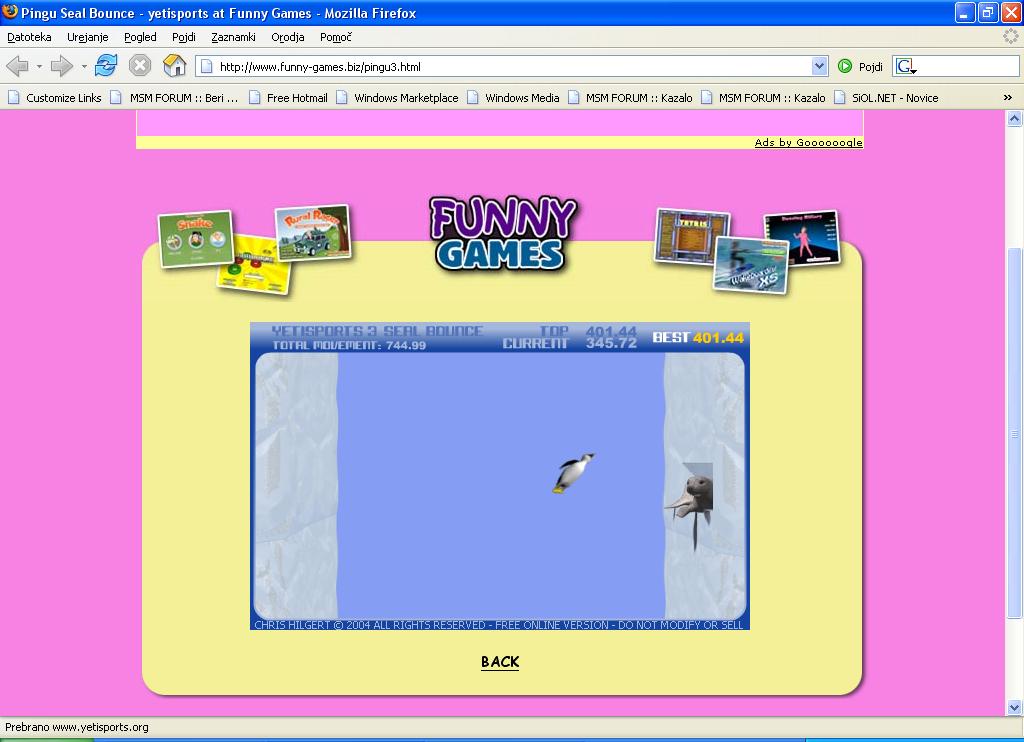Open the Orodja menu
This screenshot has height=742, width=1024.
pyautogui.click(x=288, y=37)
